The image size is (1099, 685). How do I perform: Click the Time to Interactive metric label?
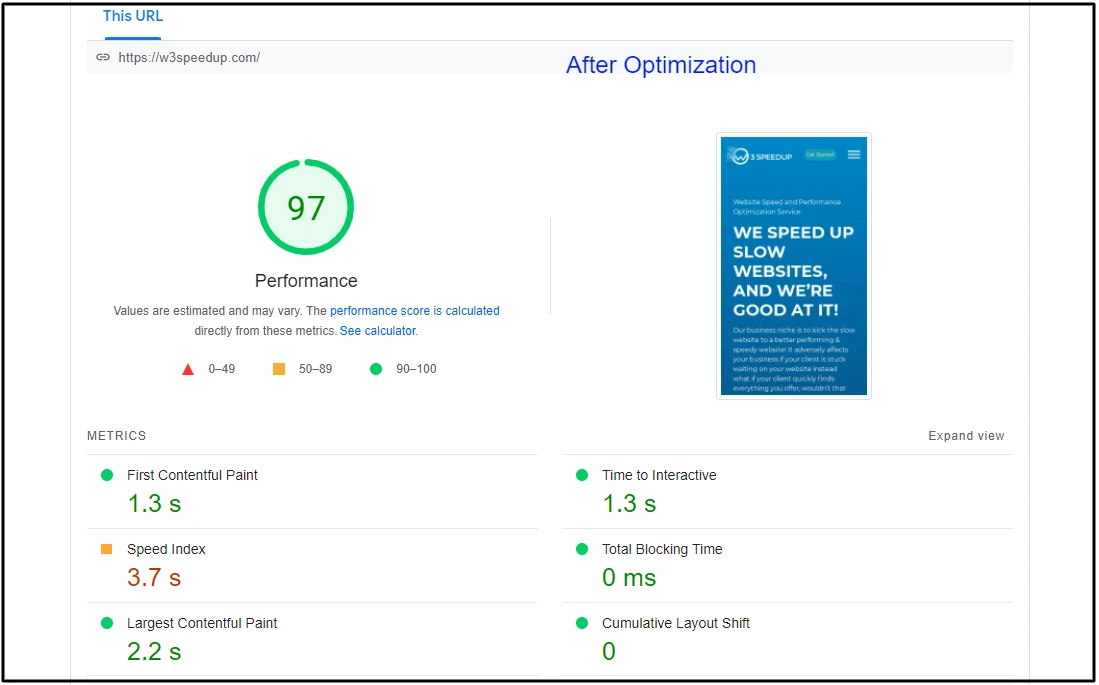click(x=659, y=475)
